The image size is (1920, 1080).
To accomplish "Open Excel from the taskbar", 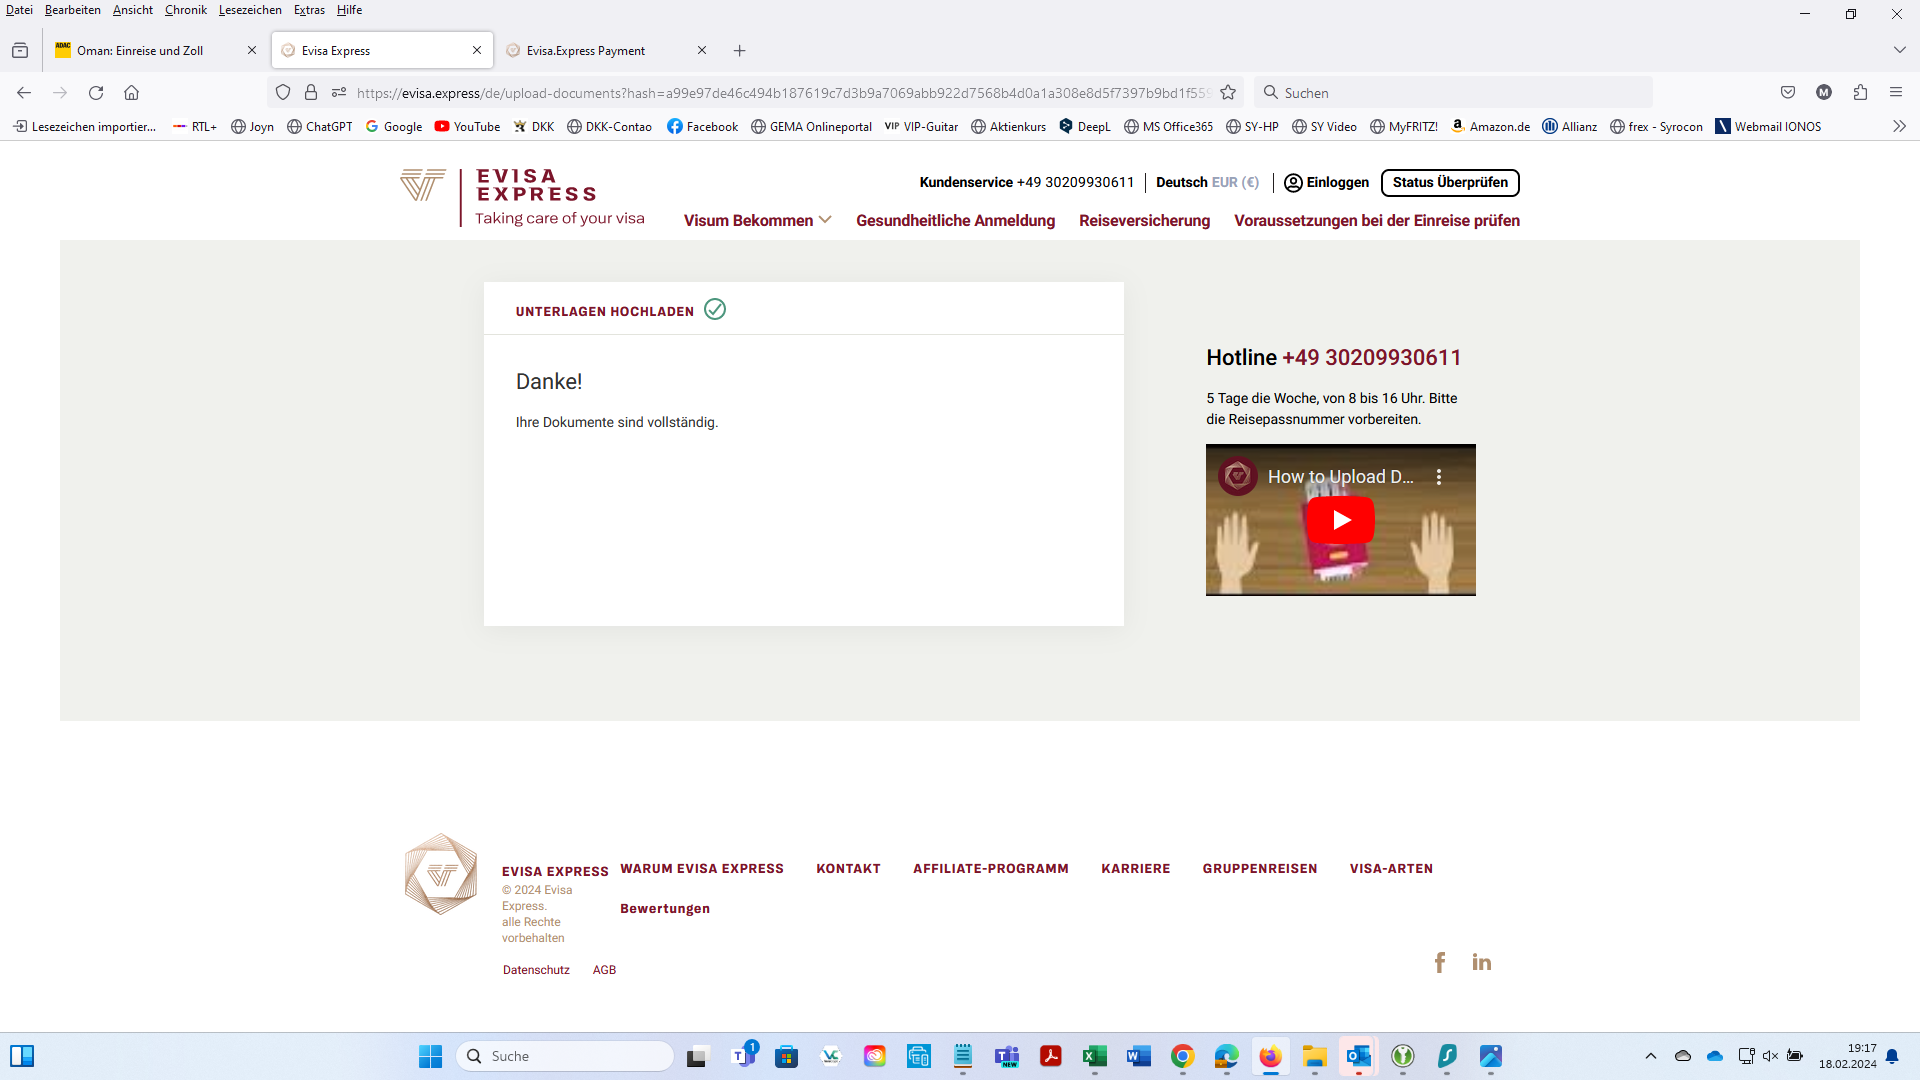I will point(1094,1057).
